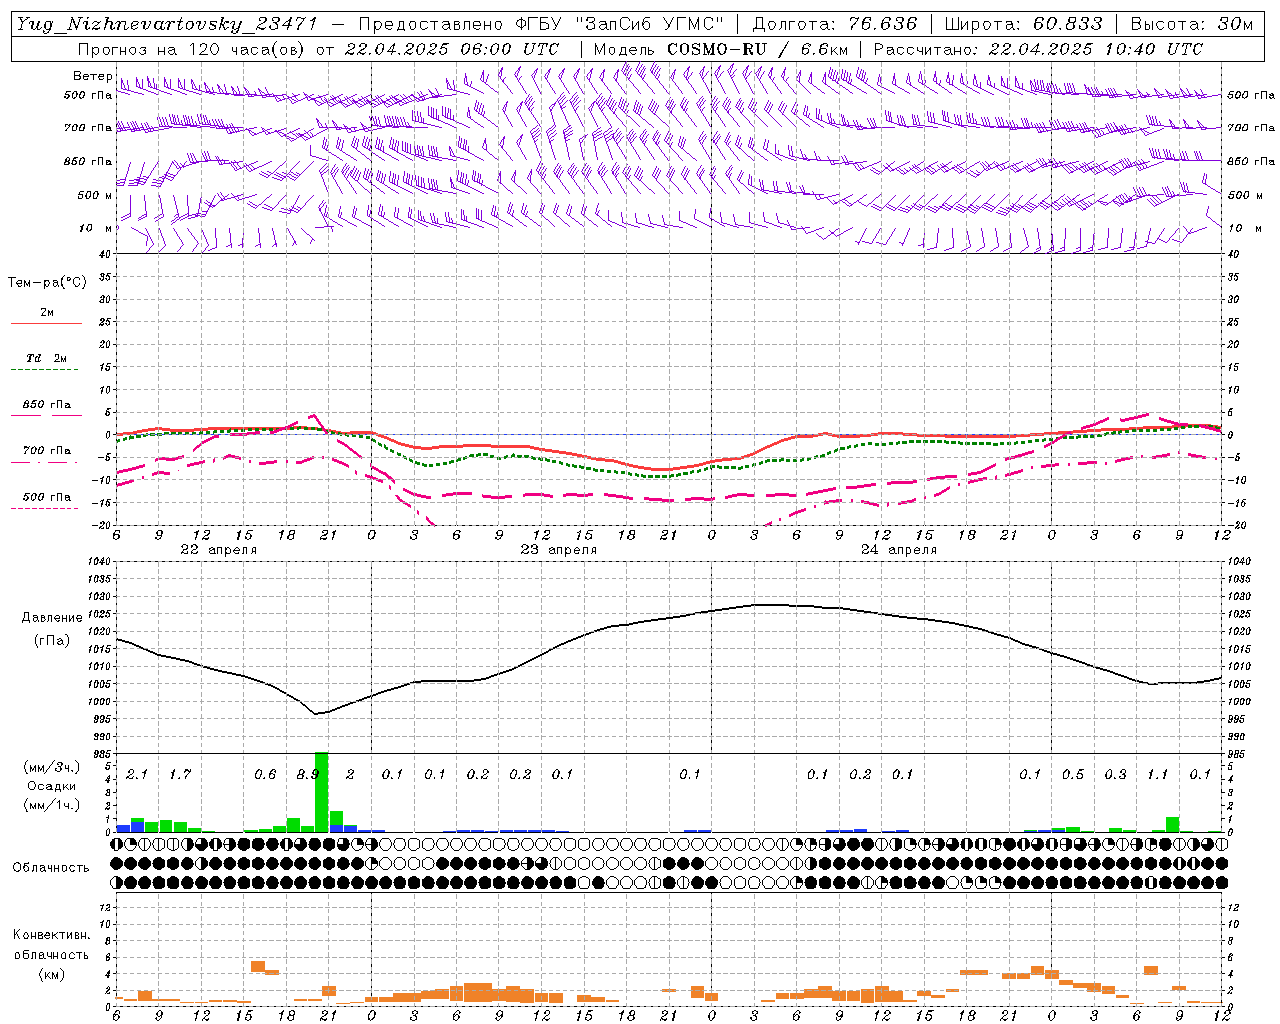1280x1024 pixels.
Task: Click the Тем-ра(°C) legend heading
Action: click(47, 283)
